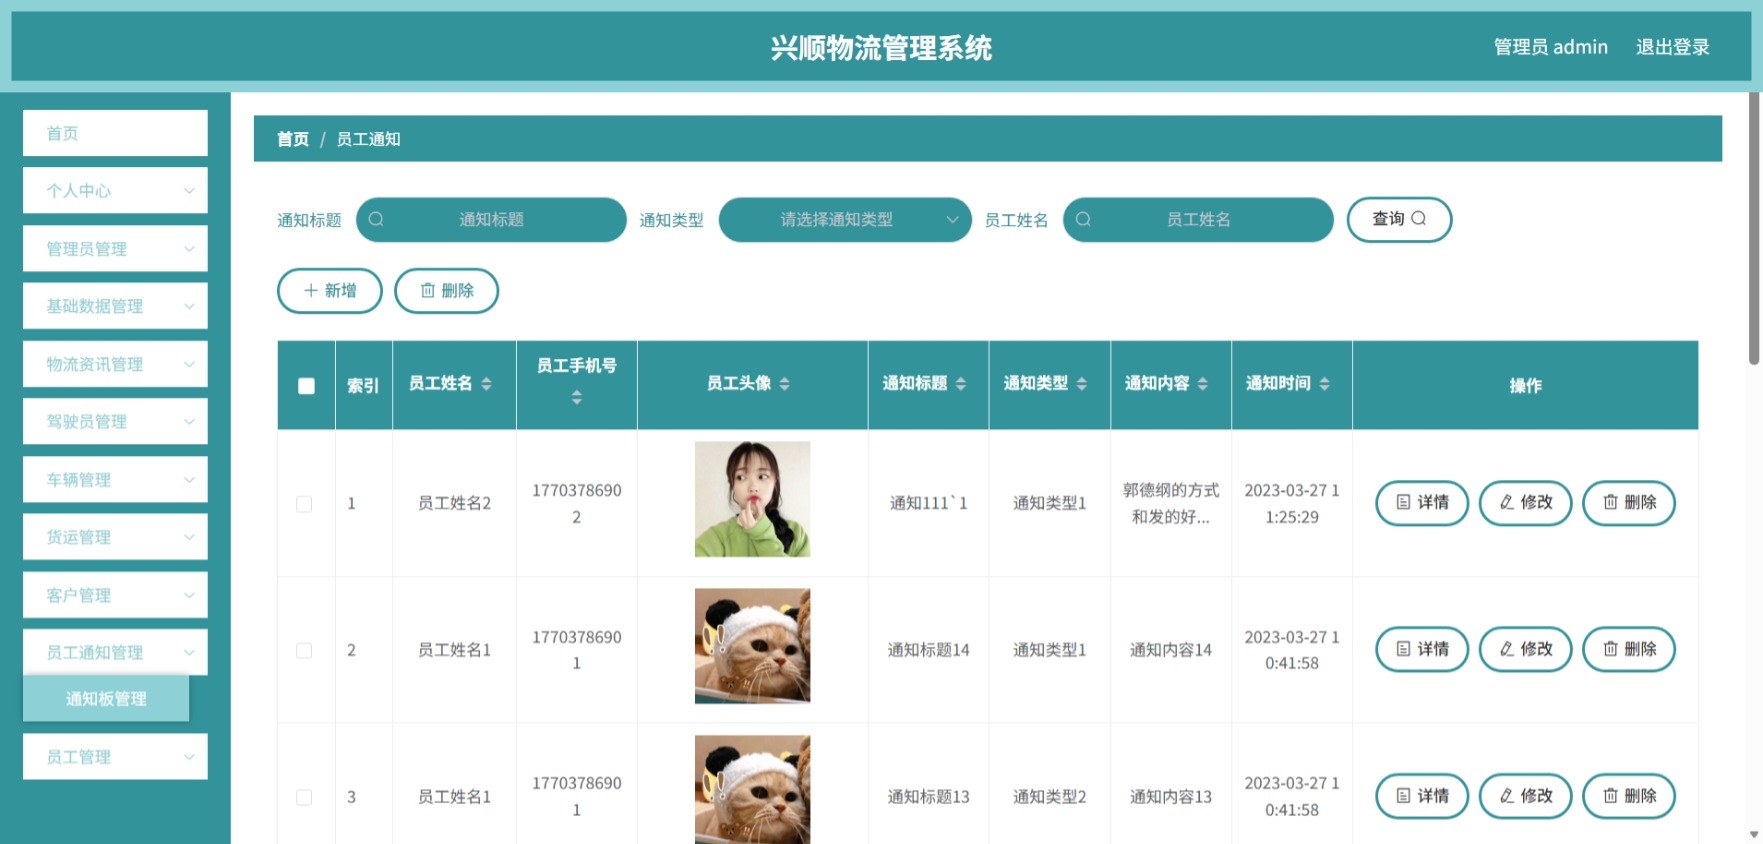The height and width of the screenshot is (844, 1763).
Task: Expand 基础数据管理 sidebar menu
Action: click(x=115, y=306)
